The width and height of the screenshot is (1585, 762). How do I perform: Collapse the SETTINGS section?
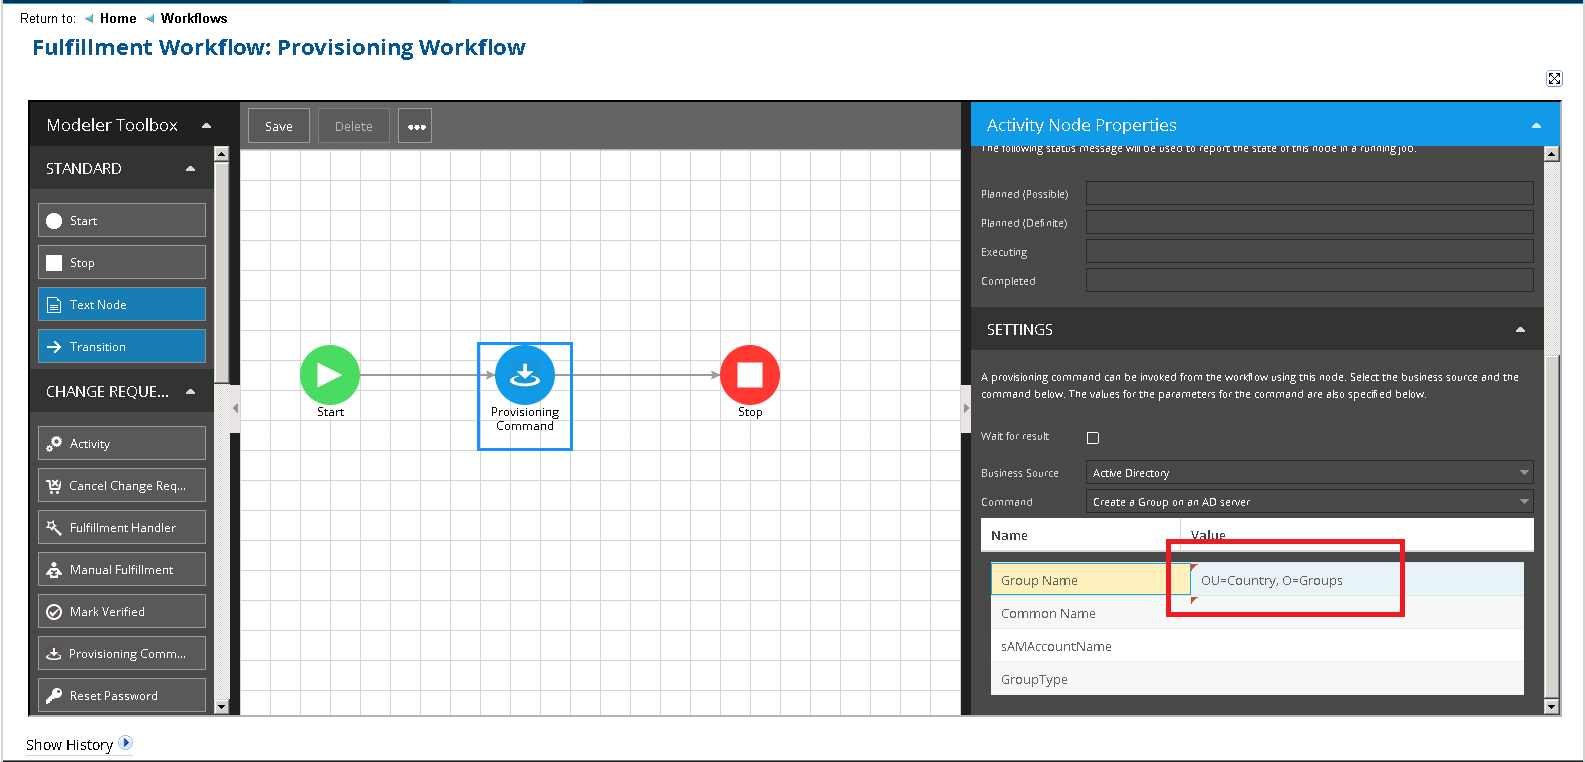(x=1520, y=330)
